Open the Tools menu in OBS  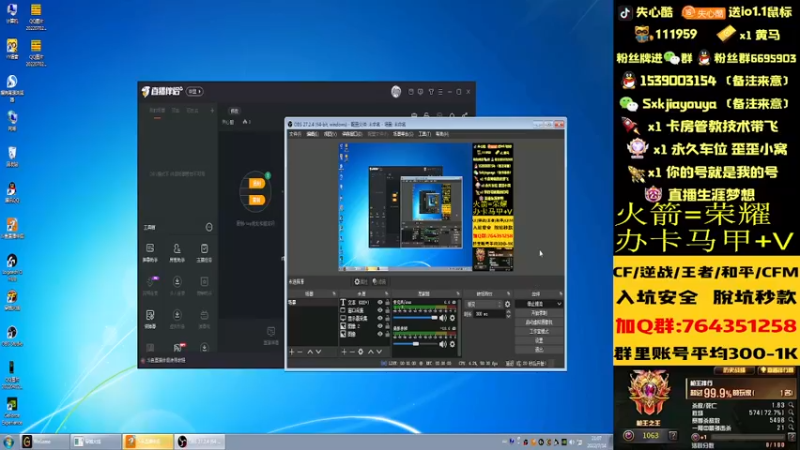[x=424, y=134]
